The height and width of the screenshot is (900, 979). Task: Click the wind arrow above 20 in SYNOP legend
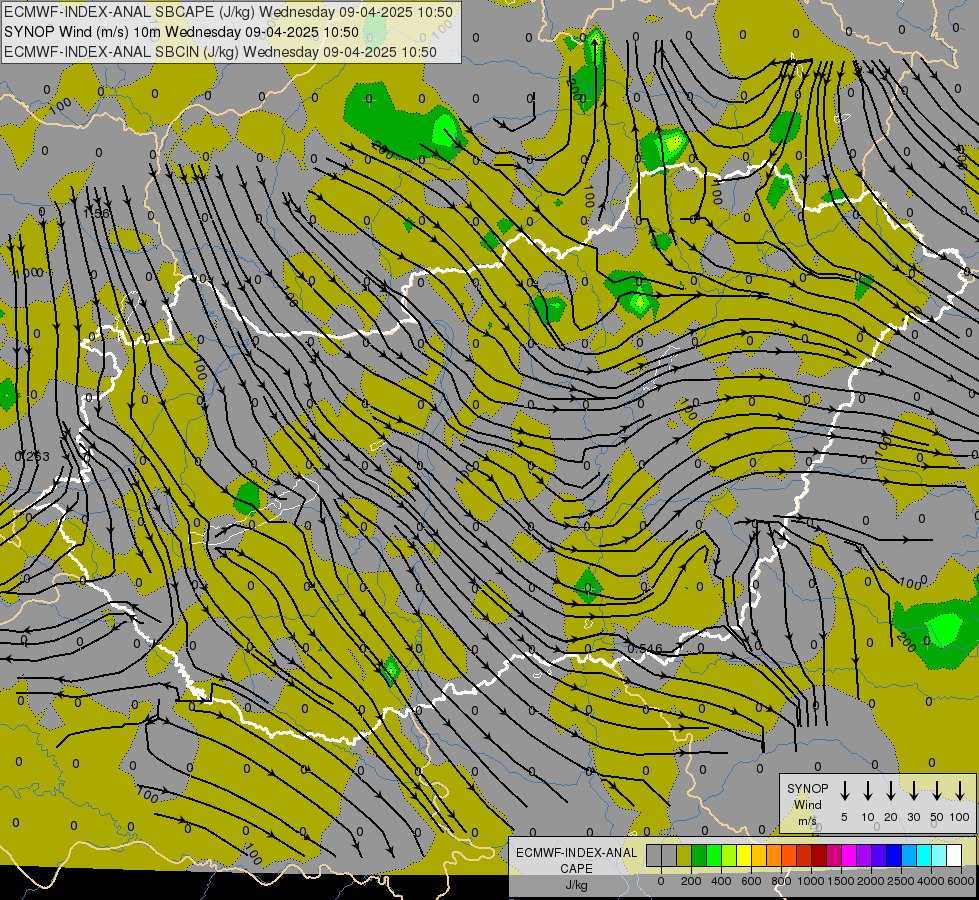click(890, 790)
